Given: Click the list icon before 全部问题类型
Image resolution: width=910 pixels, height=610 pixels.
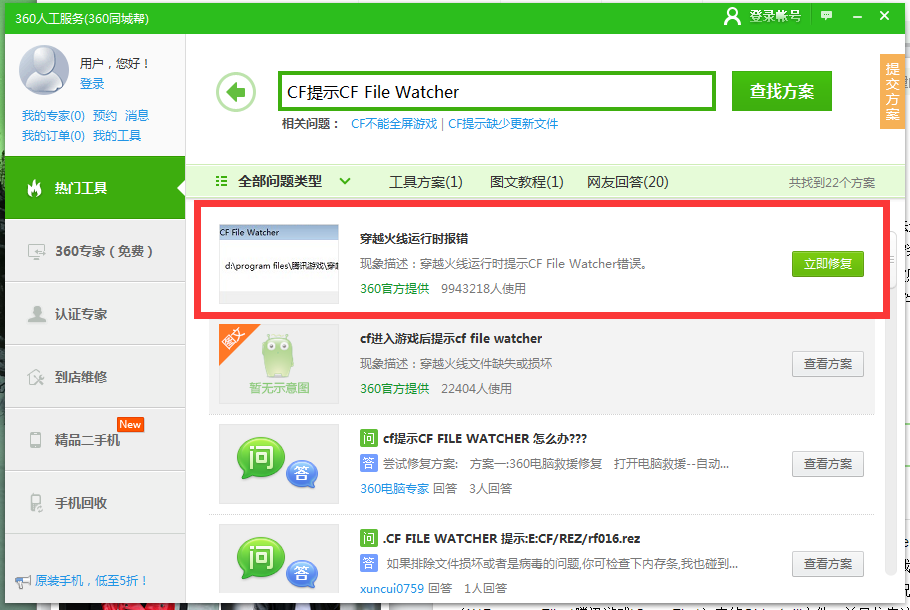Looking at the screenshot, I should click(221, 181).
